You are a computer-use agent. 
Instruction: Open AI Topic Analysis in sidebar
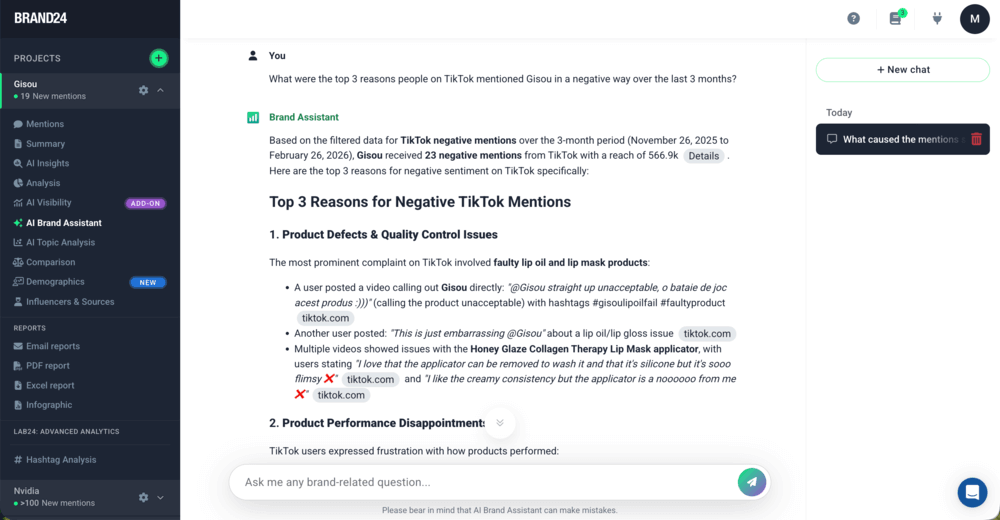[x=61, y=242]
